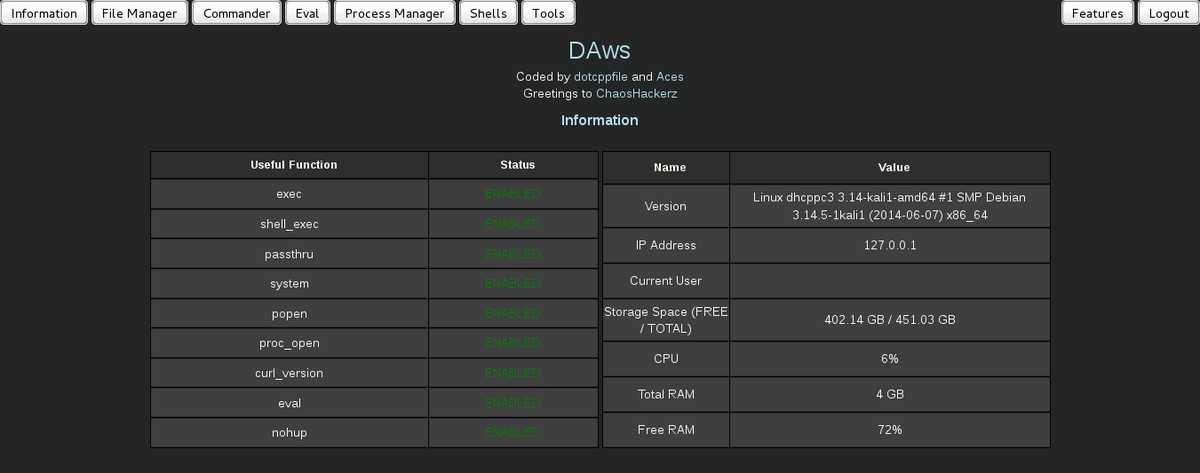
Task: Follow the Aces author link
Action: click(670, 76)
